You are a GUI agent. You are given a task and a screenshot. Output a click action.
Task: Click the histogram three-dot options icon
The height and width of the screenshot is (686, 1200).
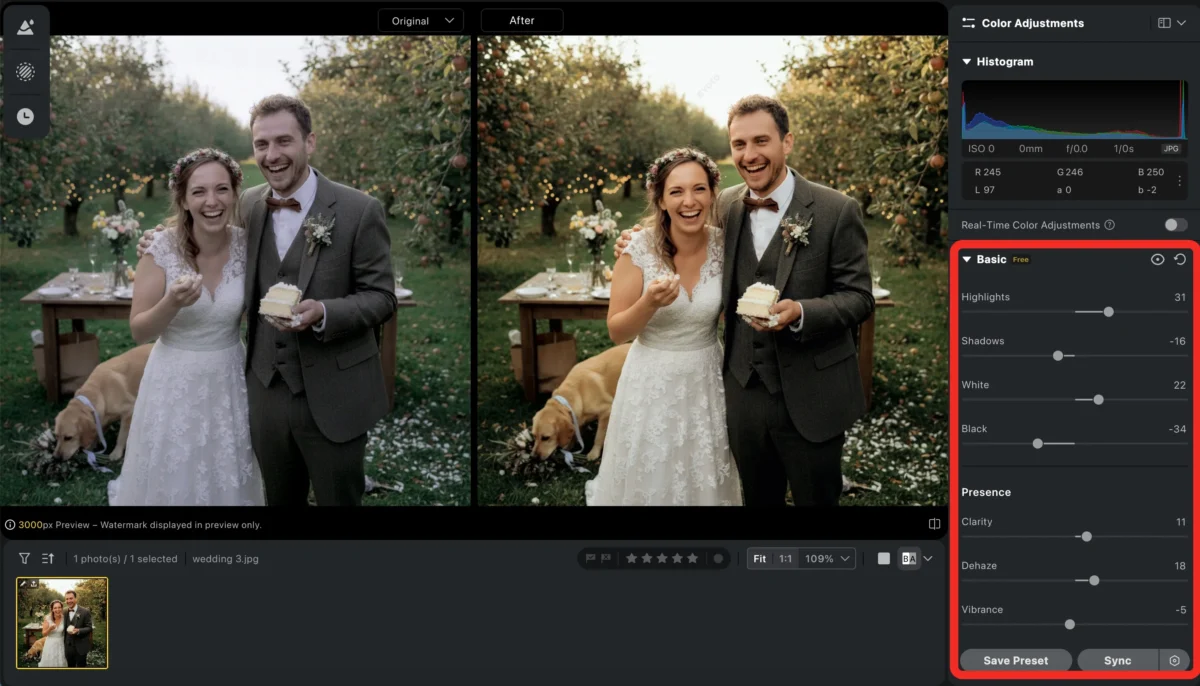(1180, 181)
